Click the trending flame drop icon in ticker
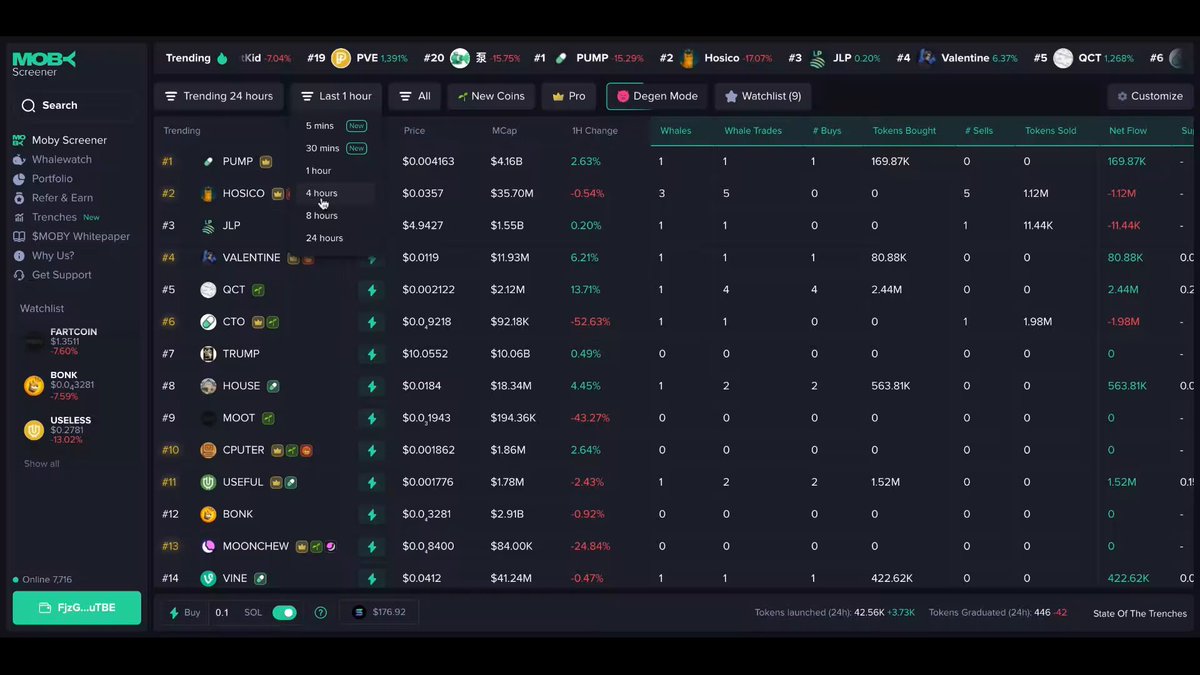The image size is (1200, 675). pos(222,58)
